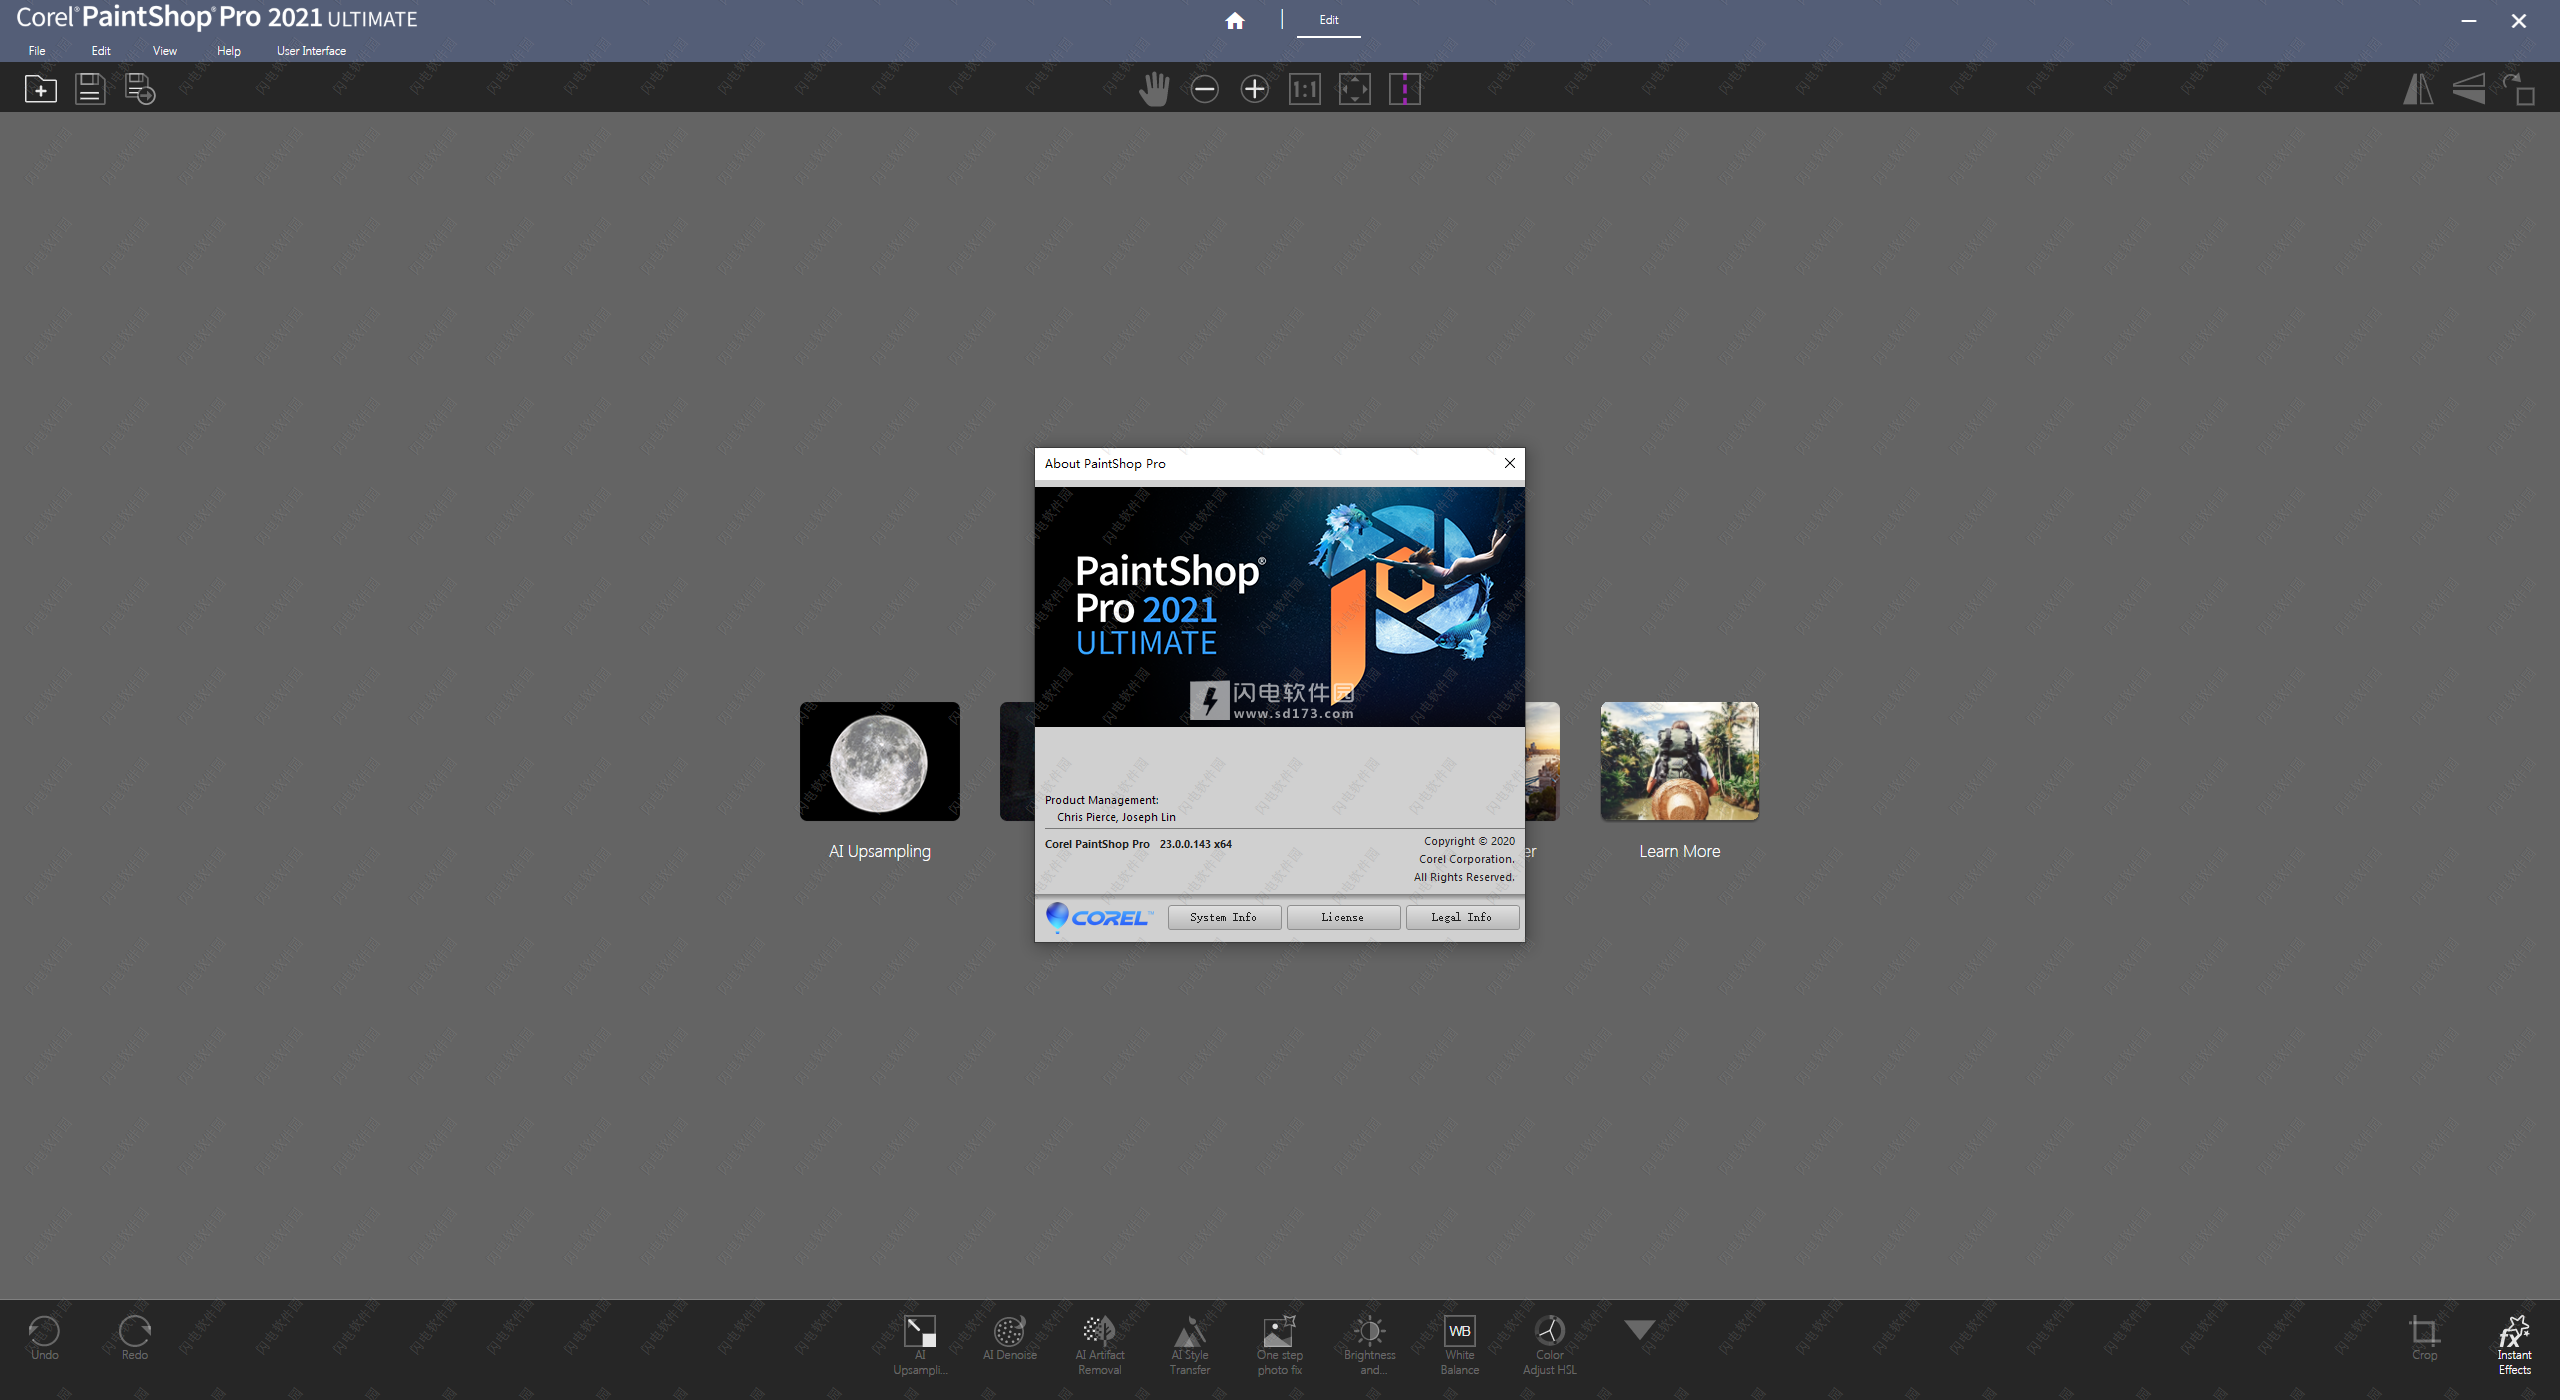Open Instant Effects
The width and height of the screenshot is (2560, 1400).
pyautogui.click(x=2514, y=1345)
